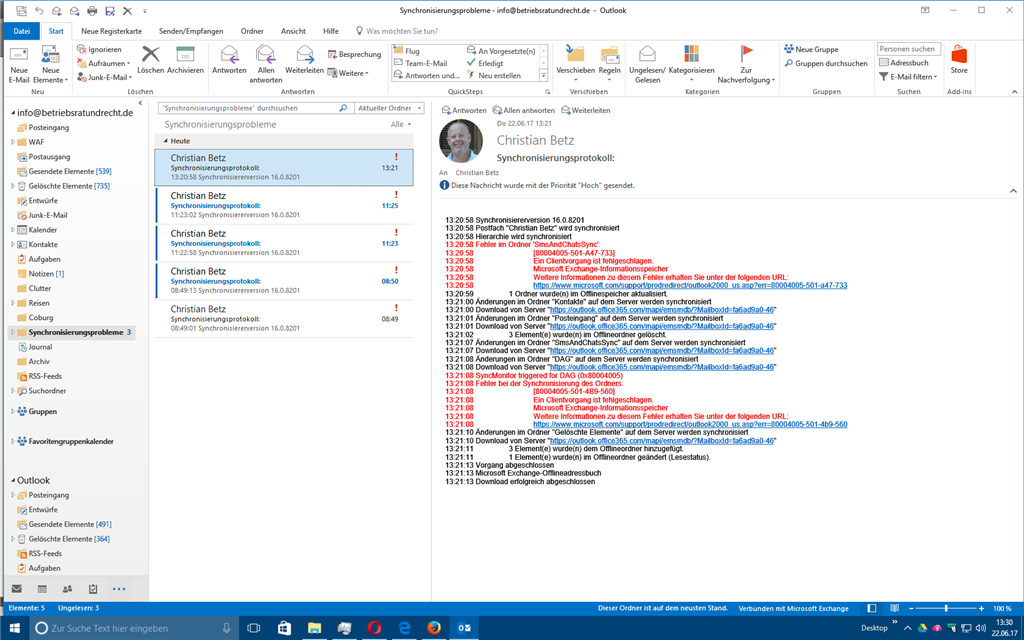The height and width of the screenshot is (640, 1024).
Task: Open the Datei tab
Action: point(22,31)
